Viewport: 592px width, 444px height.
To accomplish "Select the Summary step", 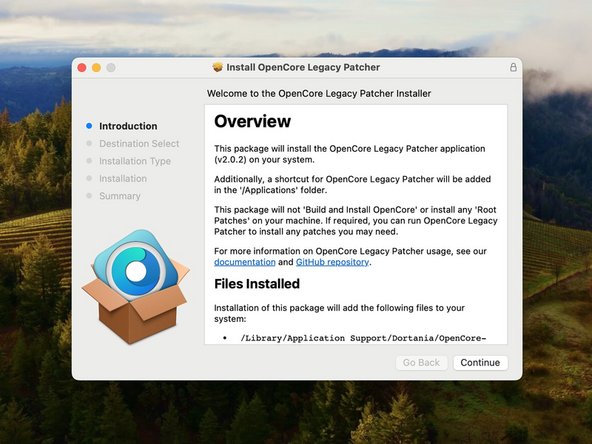I will 120,196.
